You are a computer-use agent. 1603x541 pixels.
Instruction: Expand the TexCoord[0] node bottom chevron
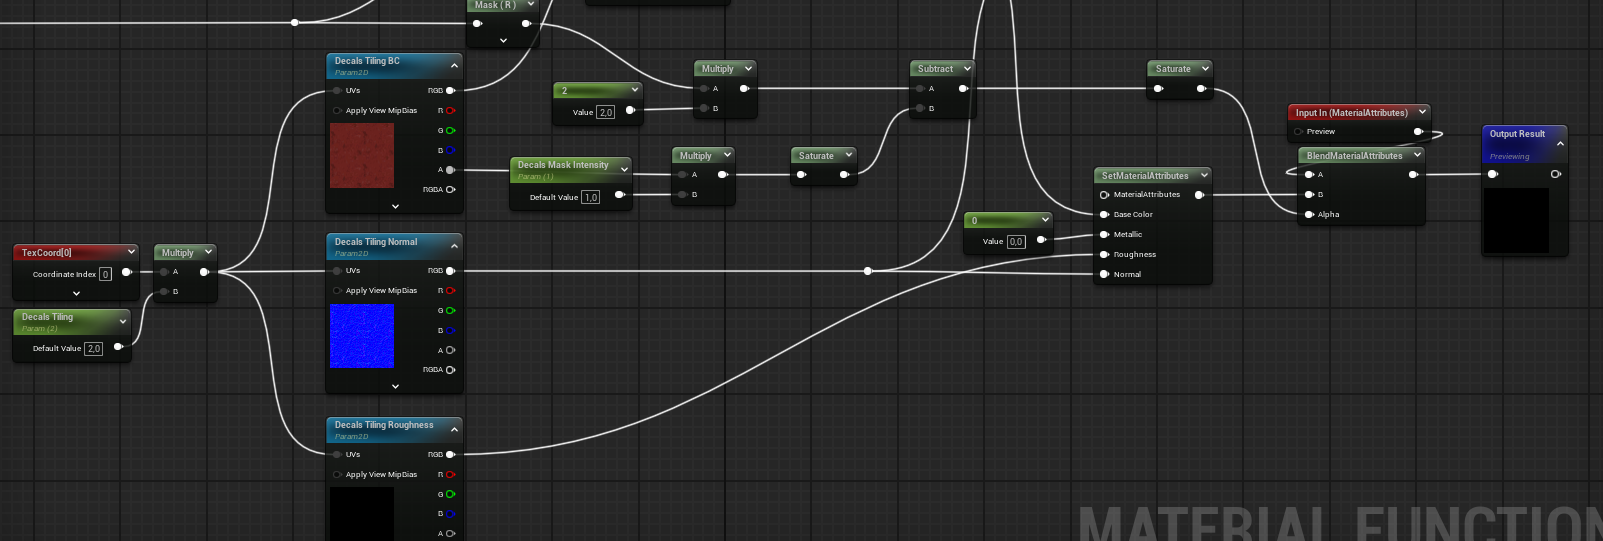coord(76,293)
